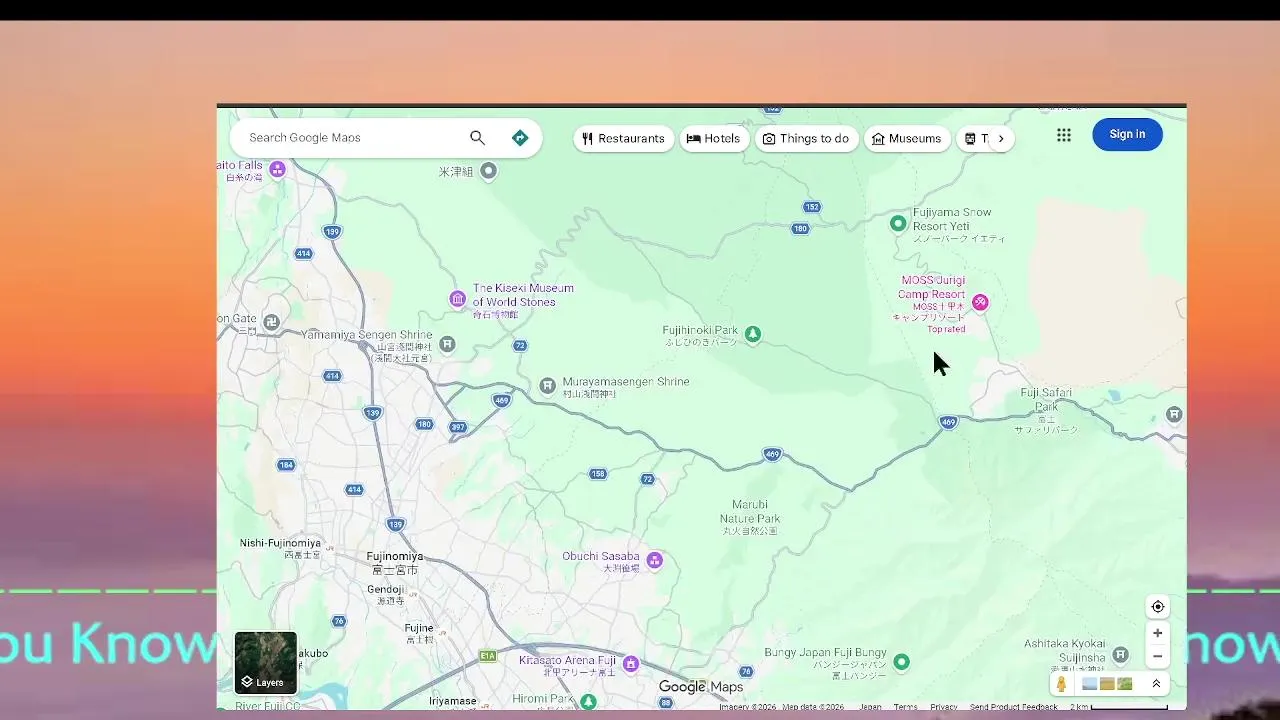Select the Fujihinoki Park tree marker
1280x720 pixels.
[753, 334]
